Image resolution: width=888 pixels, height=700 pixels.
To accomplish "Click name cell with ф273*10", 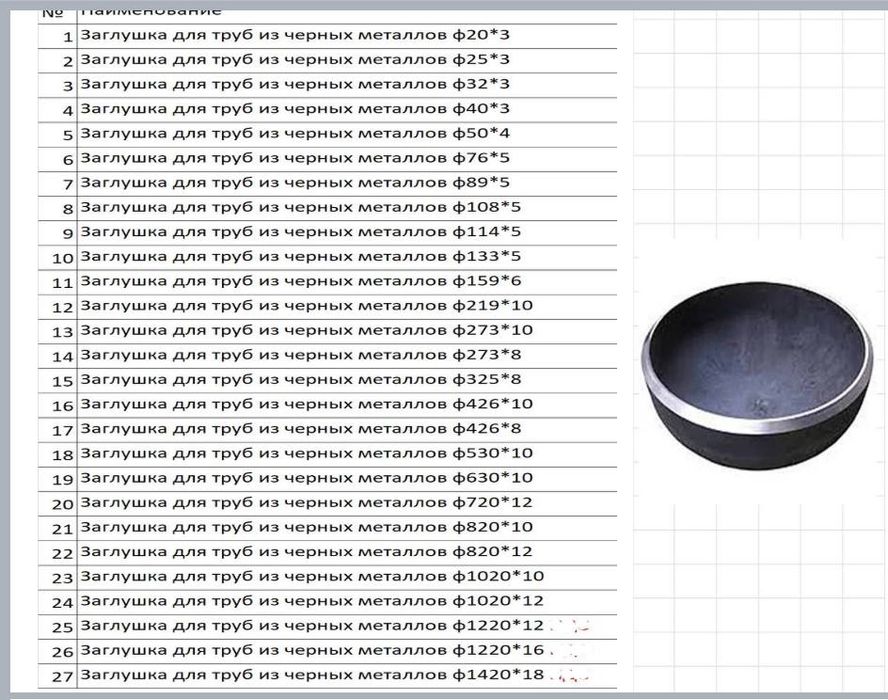I will tap(347, 332).
